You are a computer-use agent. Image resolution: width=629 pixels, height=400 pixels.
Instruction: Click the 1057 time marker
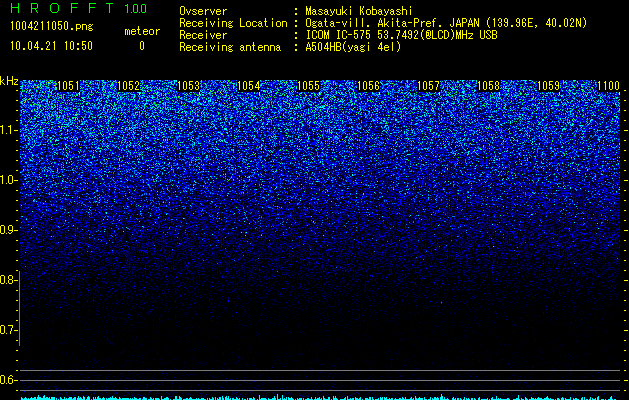point(428,86)
